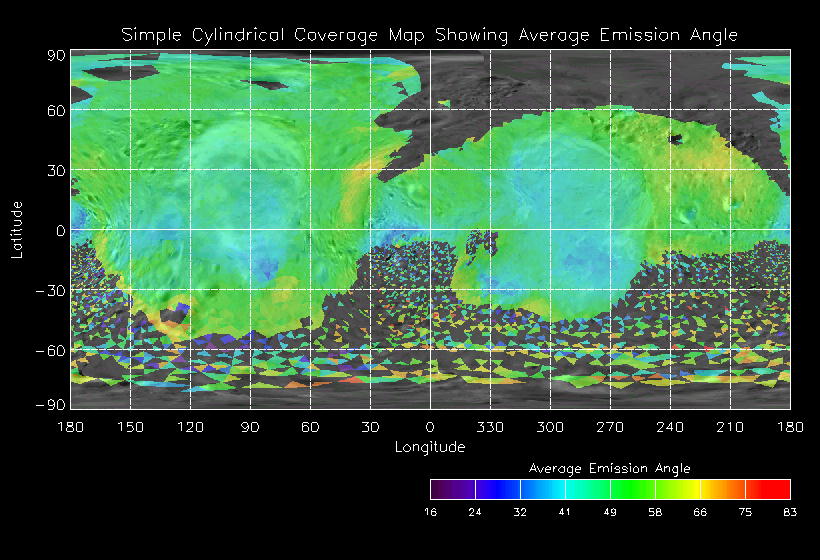Click the latitude tick label '-60'
The image size is (820, 560).
pyautogui.click(x=51, y=351)
